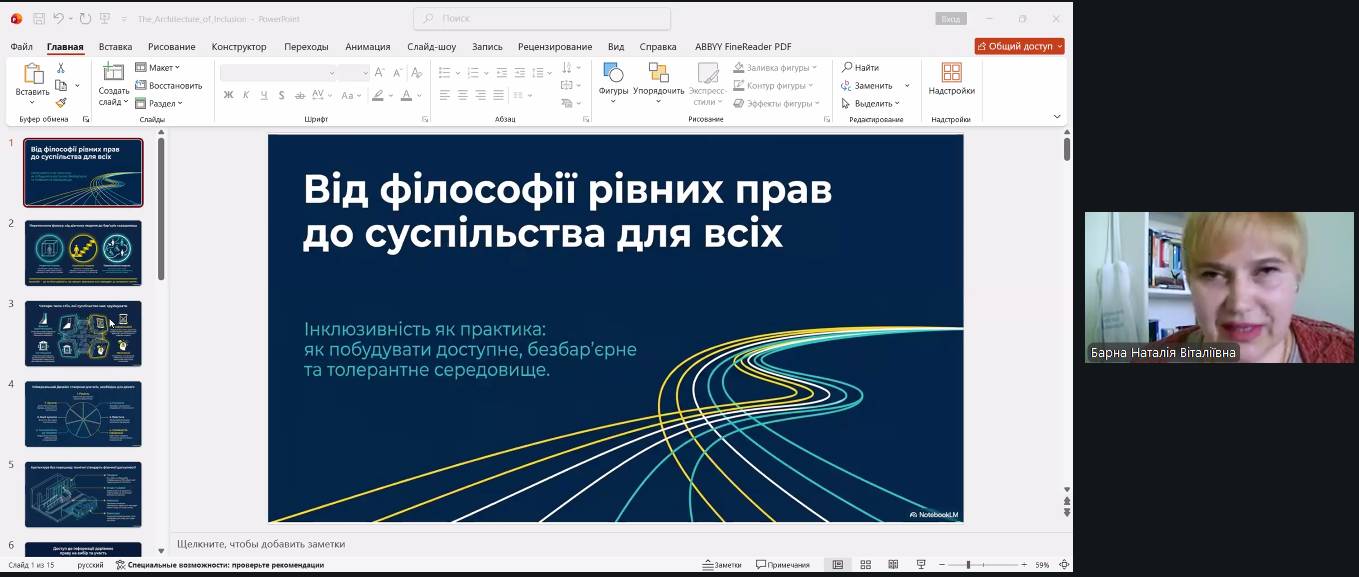The image size is (1359, 577).
Task: Click the Восстановить reset button
Action: click(x=169, y=85)
